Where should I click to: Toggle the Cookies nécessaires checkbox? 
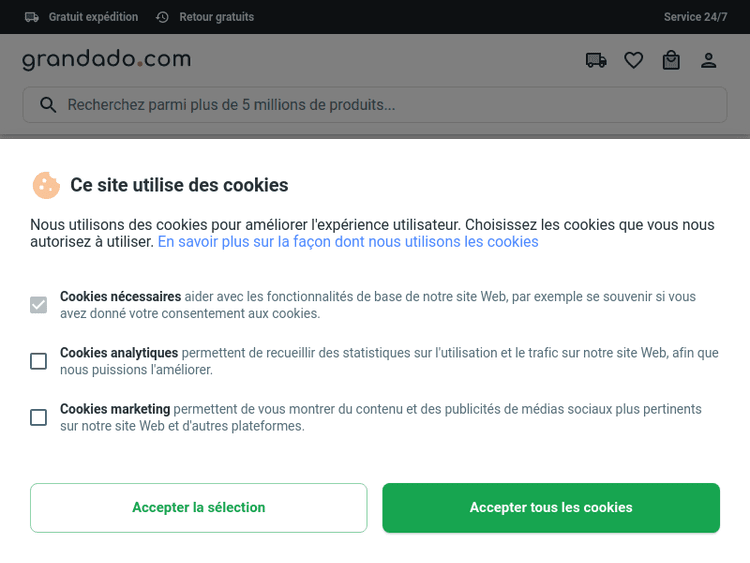[x=38, y=305]
